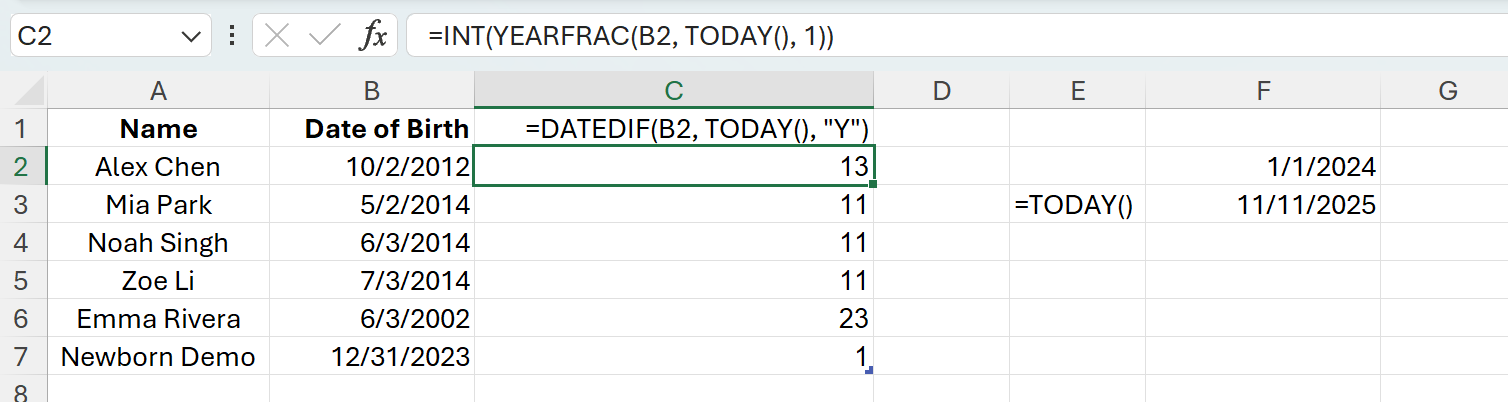Click the three-dot formula bar handle
The height and width of the screenshot is (402, 1508).
pyautogui.click(x=232, y=37)
